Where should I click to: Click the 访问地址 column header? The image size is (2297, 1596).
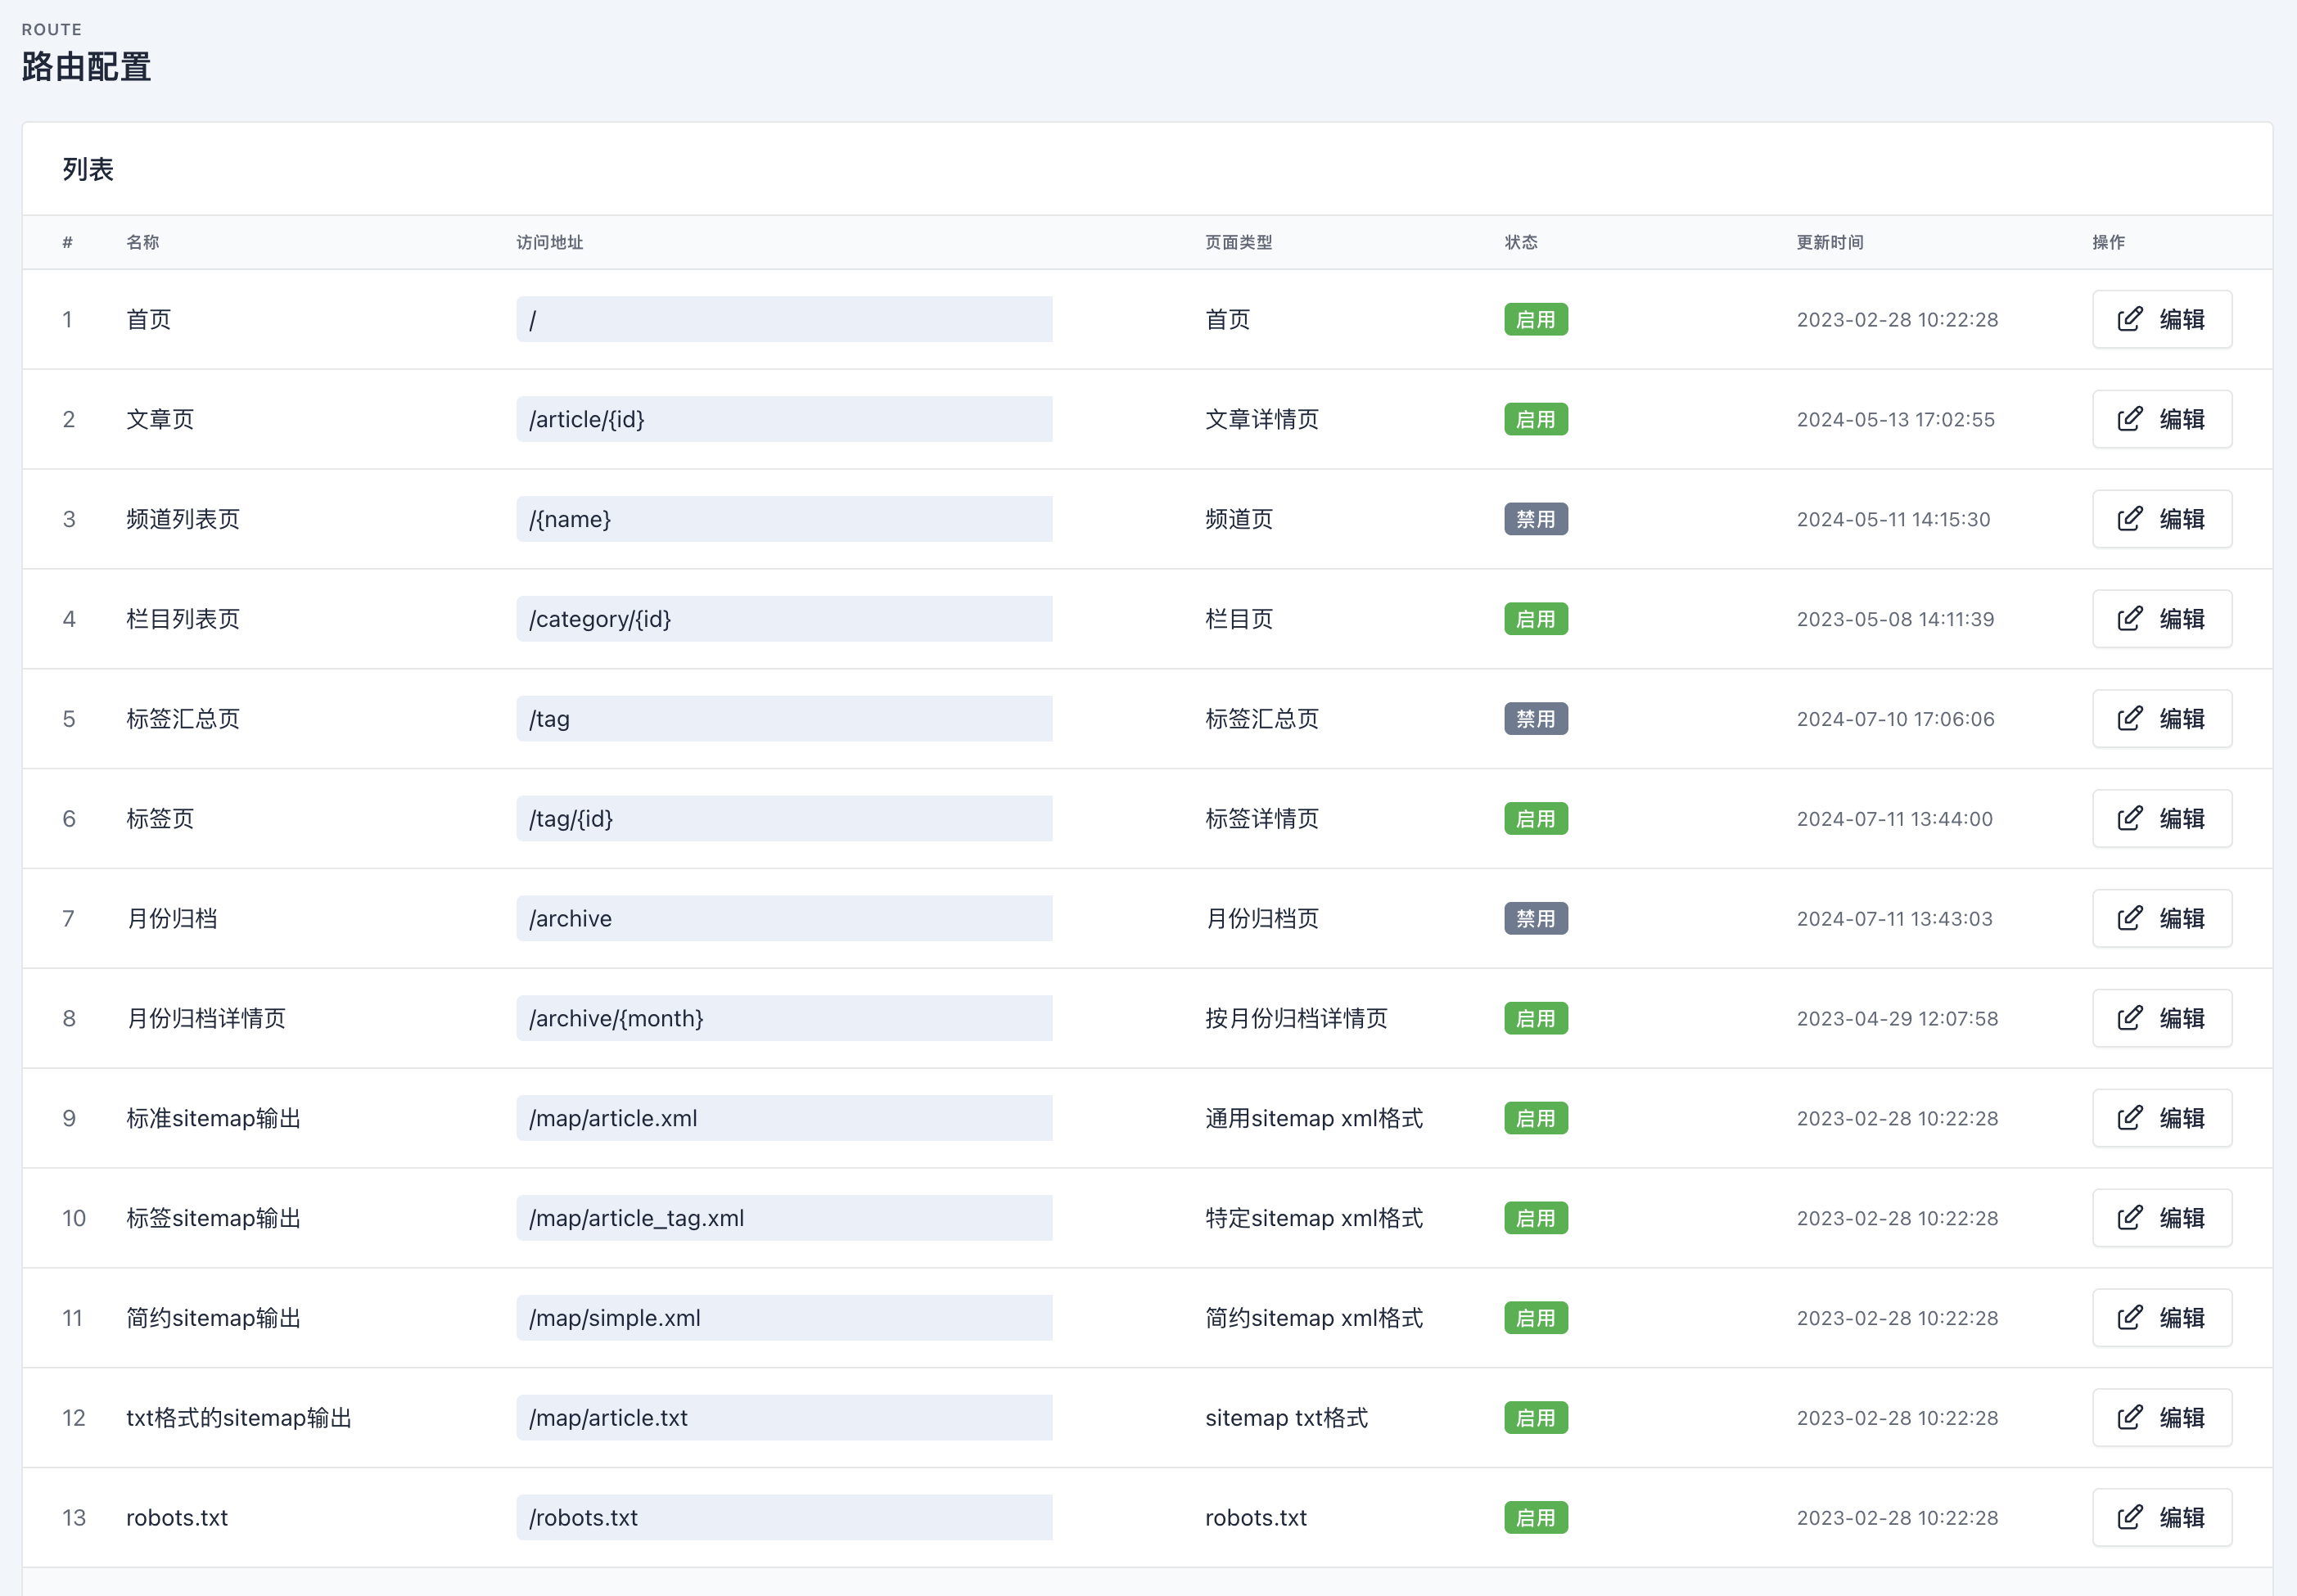point(549,242)
